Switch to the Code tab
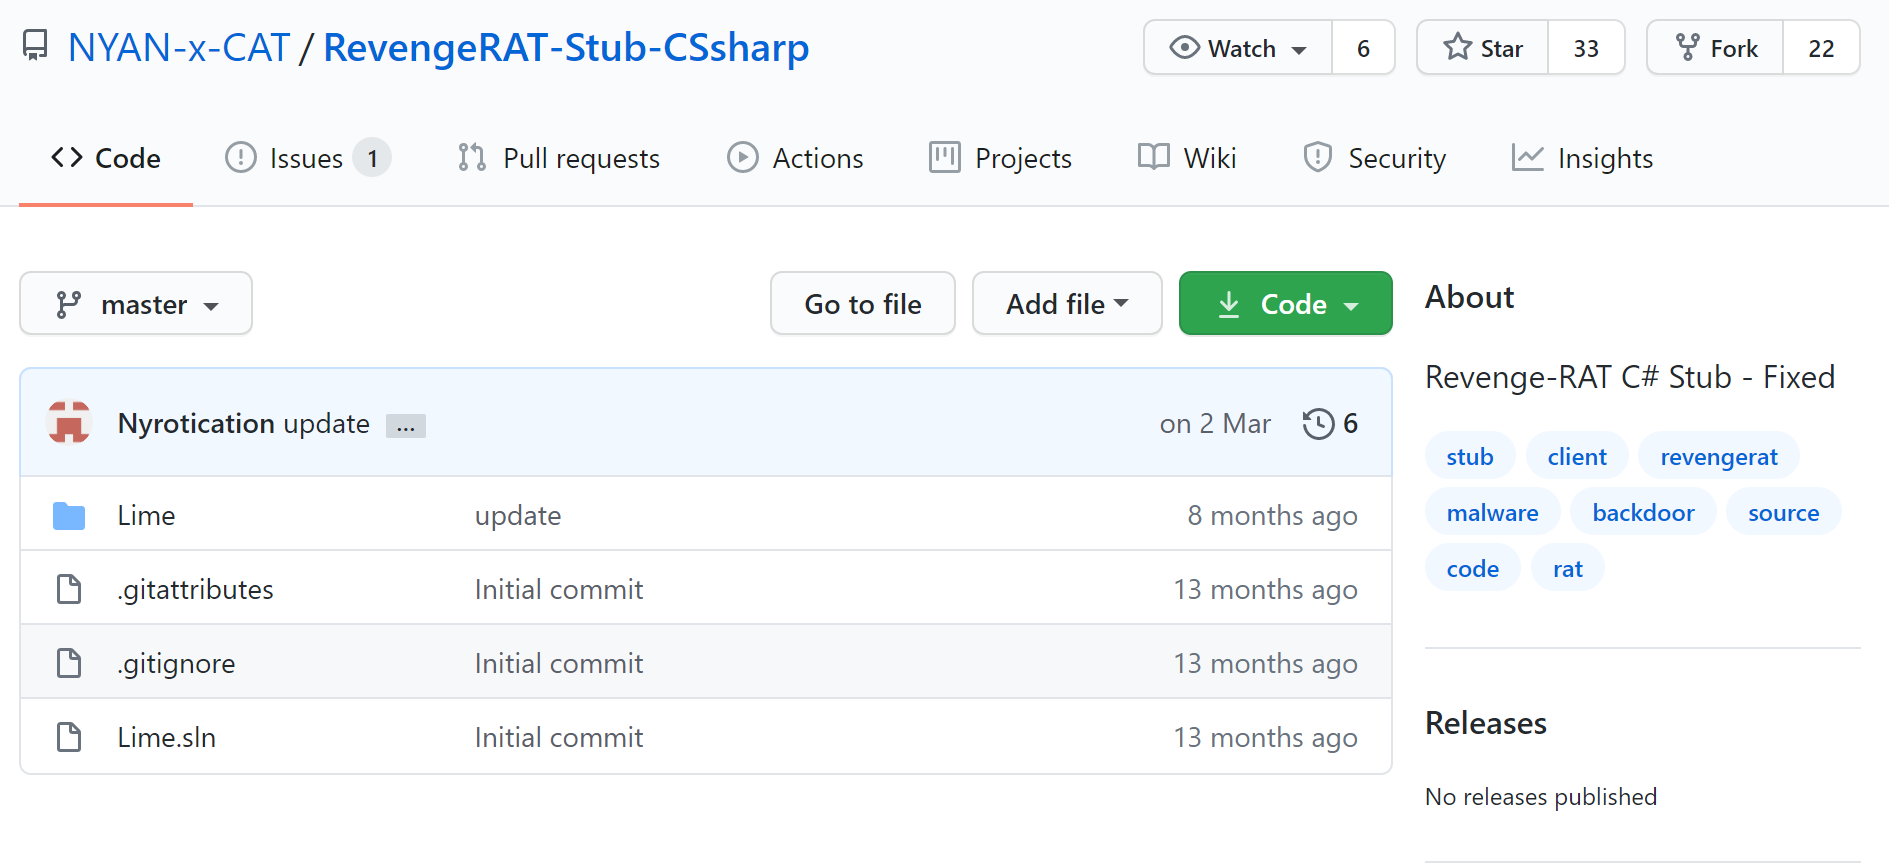Image resolution: width=1889 pixels, height=868 pixels. (x=106, y=158)
